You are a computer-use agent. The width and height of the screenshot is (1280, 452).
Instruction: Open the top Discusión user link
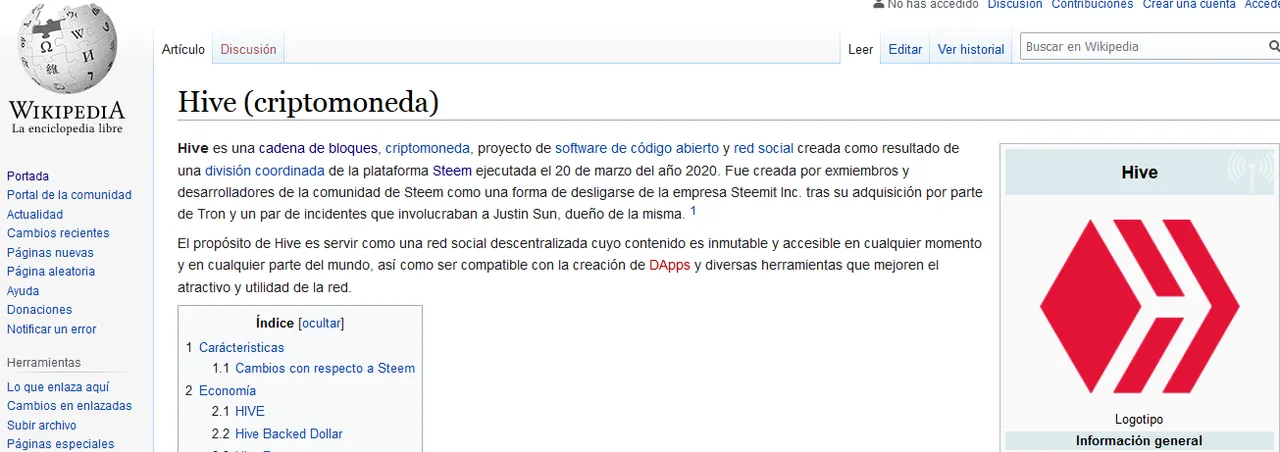[x=1015, y=4]
